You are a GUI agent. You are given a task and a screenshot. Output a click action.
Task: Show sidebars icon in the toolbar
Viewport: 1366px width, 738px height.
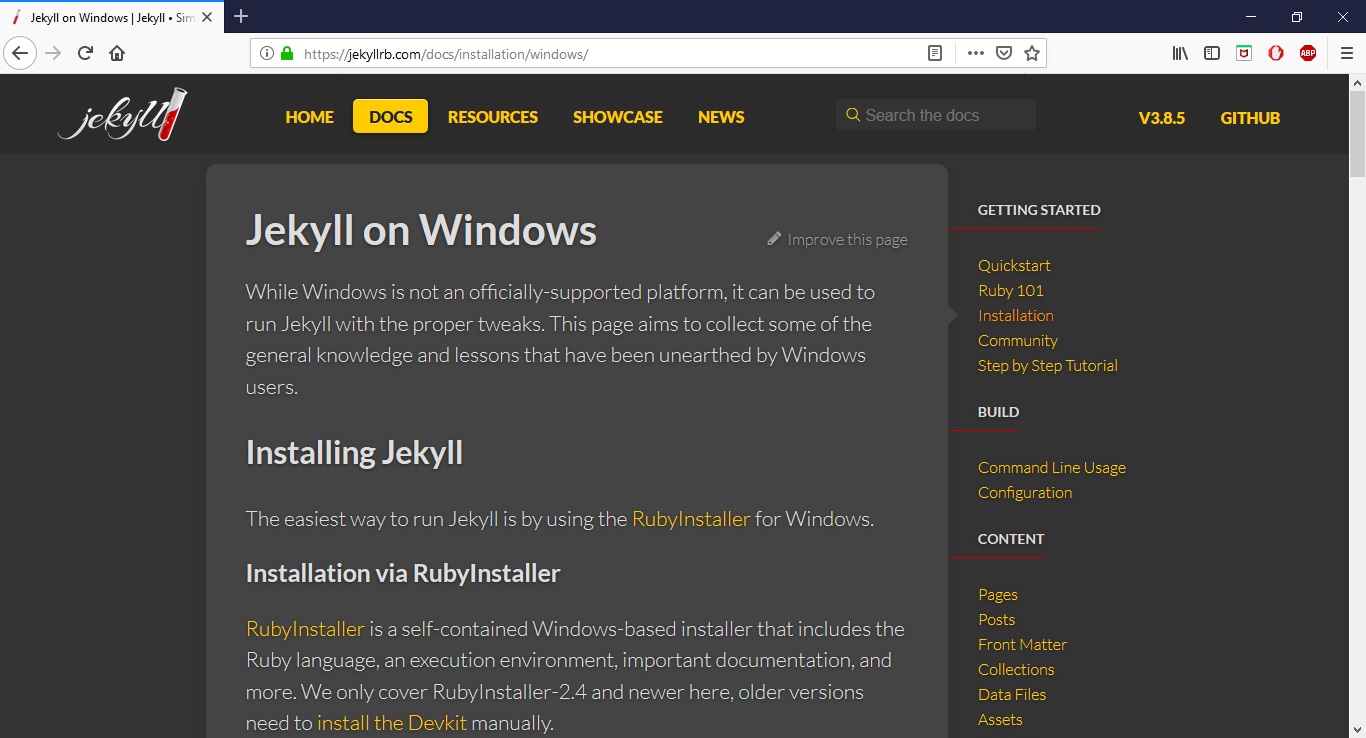(x=1212, y=54)
